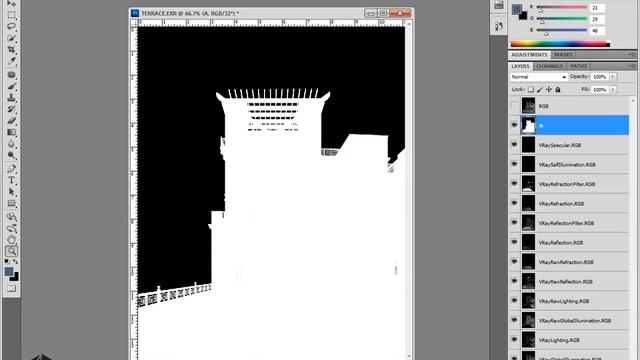Hide the VRaySelfIllumination.RGB layer
This screenshot has width=640, height=360.
(514, 164)
